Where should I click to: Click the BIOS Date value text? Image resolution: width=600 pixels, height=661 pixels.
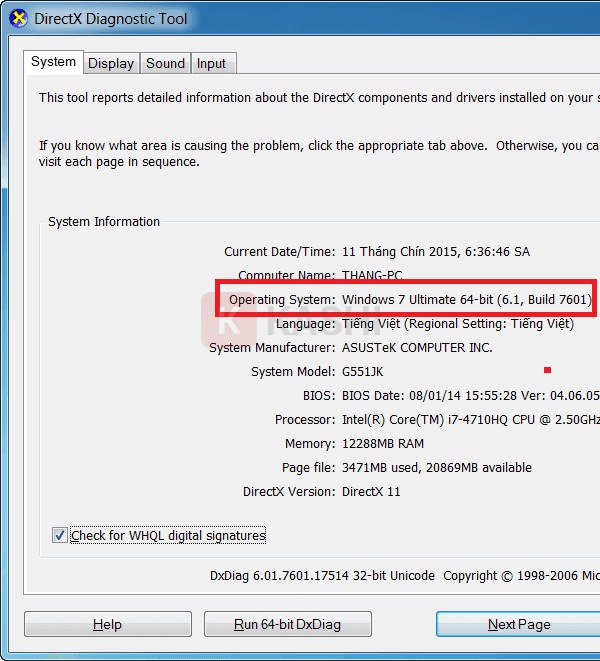[x=471, y=396]
